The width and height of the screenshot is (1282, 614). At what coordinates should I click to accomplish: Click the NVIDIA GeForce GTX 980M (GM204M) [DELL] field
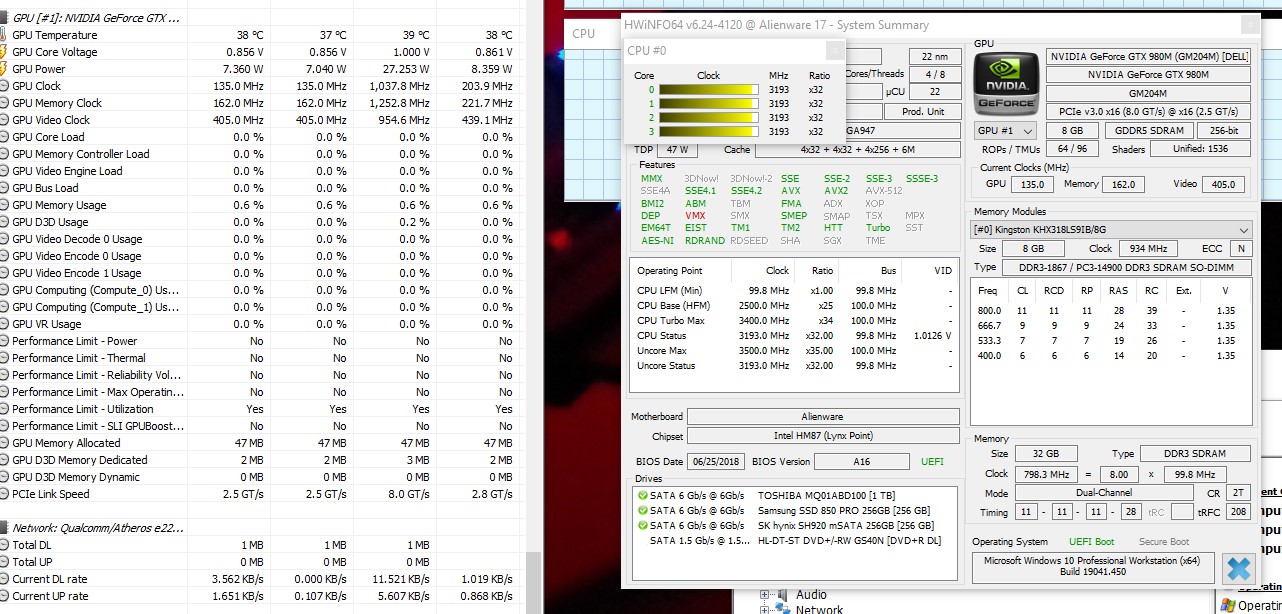tap(1148, 57)
